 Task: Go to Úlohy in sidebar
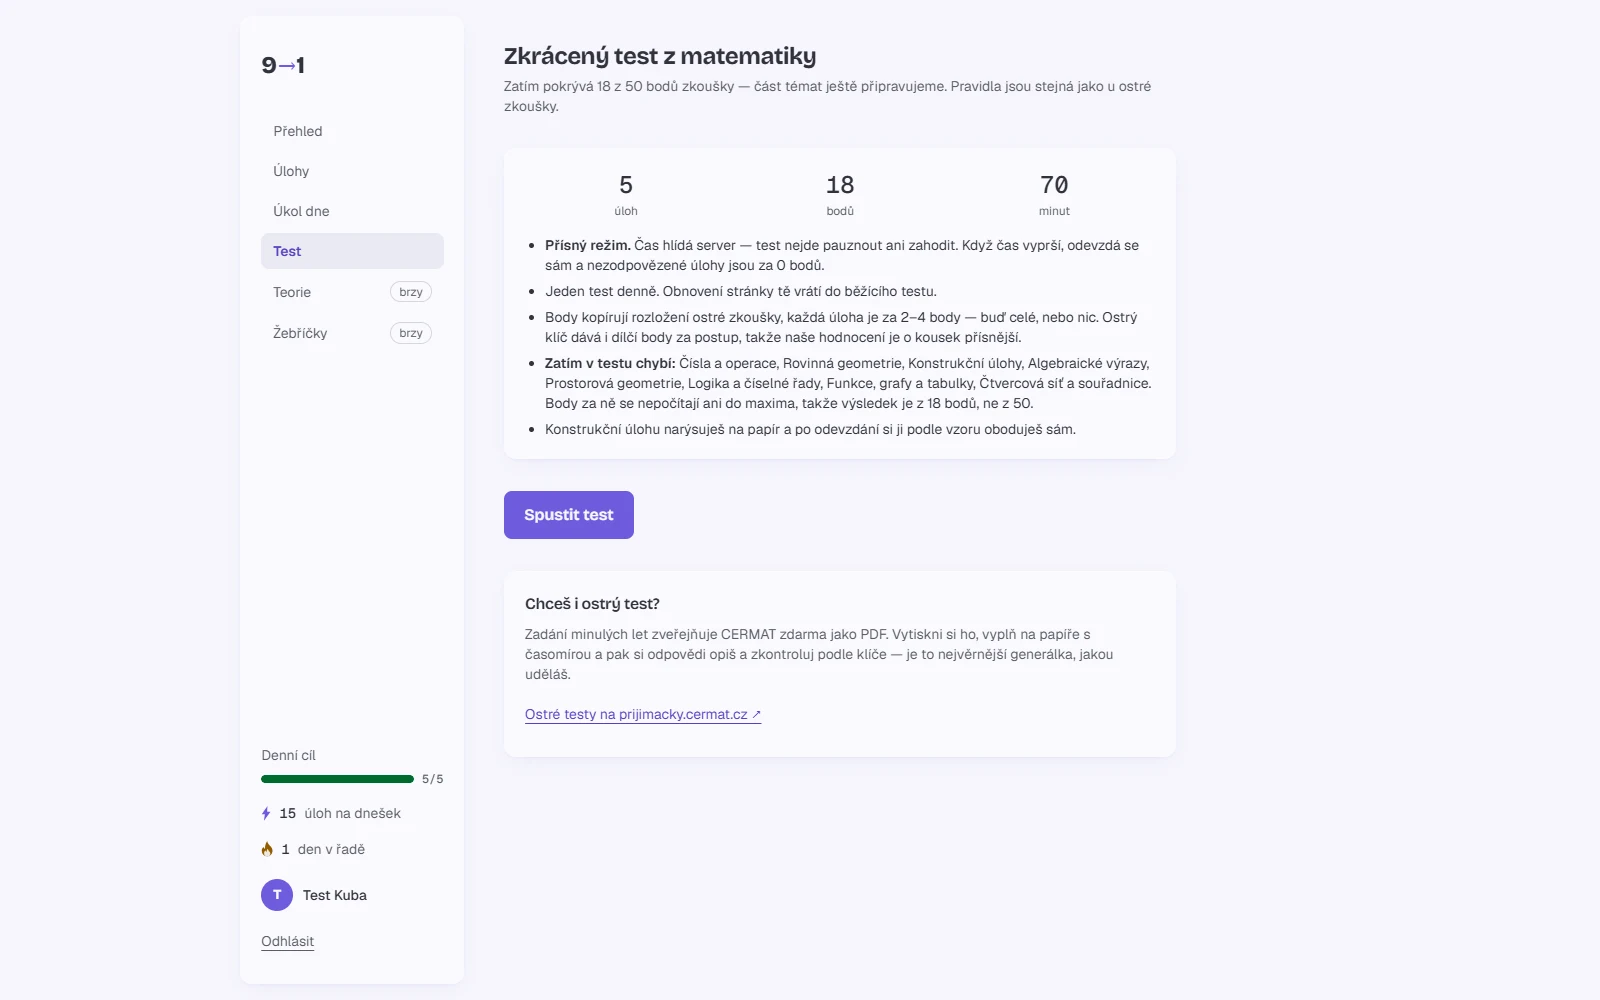point(352,171)
